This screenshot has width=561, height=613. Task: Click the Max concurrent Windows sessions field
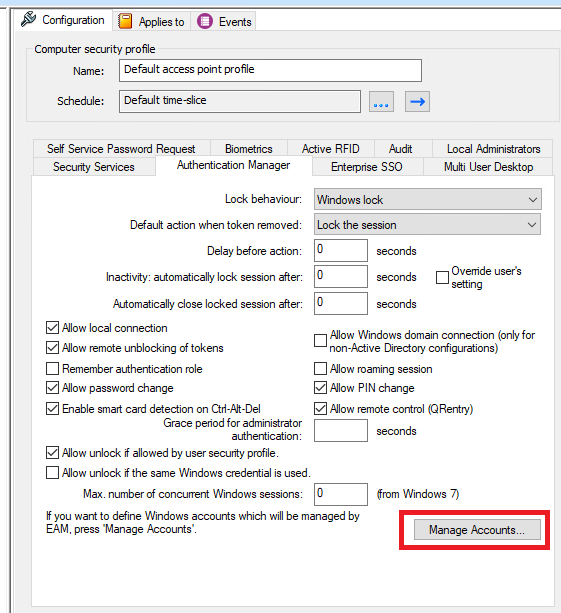[x=341, y=494]
